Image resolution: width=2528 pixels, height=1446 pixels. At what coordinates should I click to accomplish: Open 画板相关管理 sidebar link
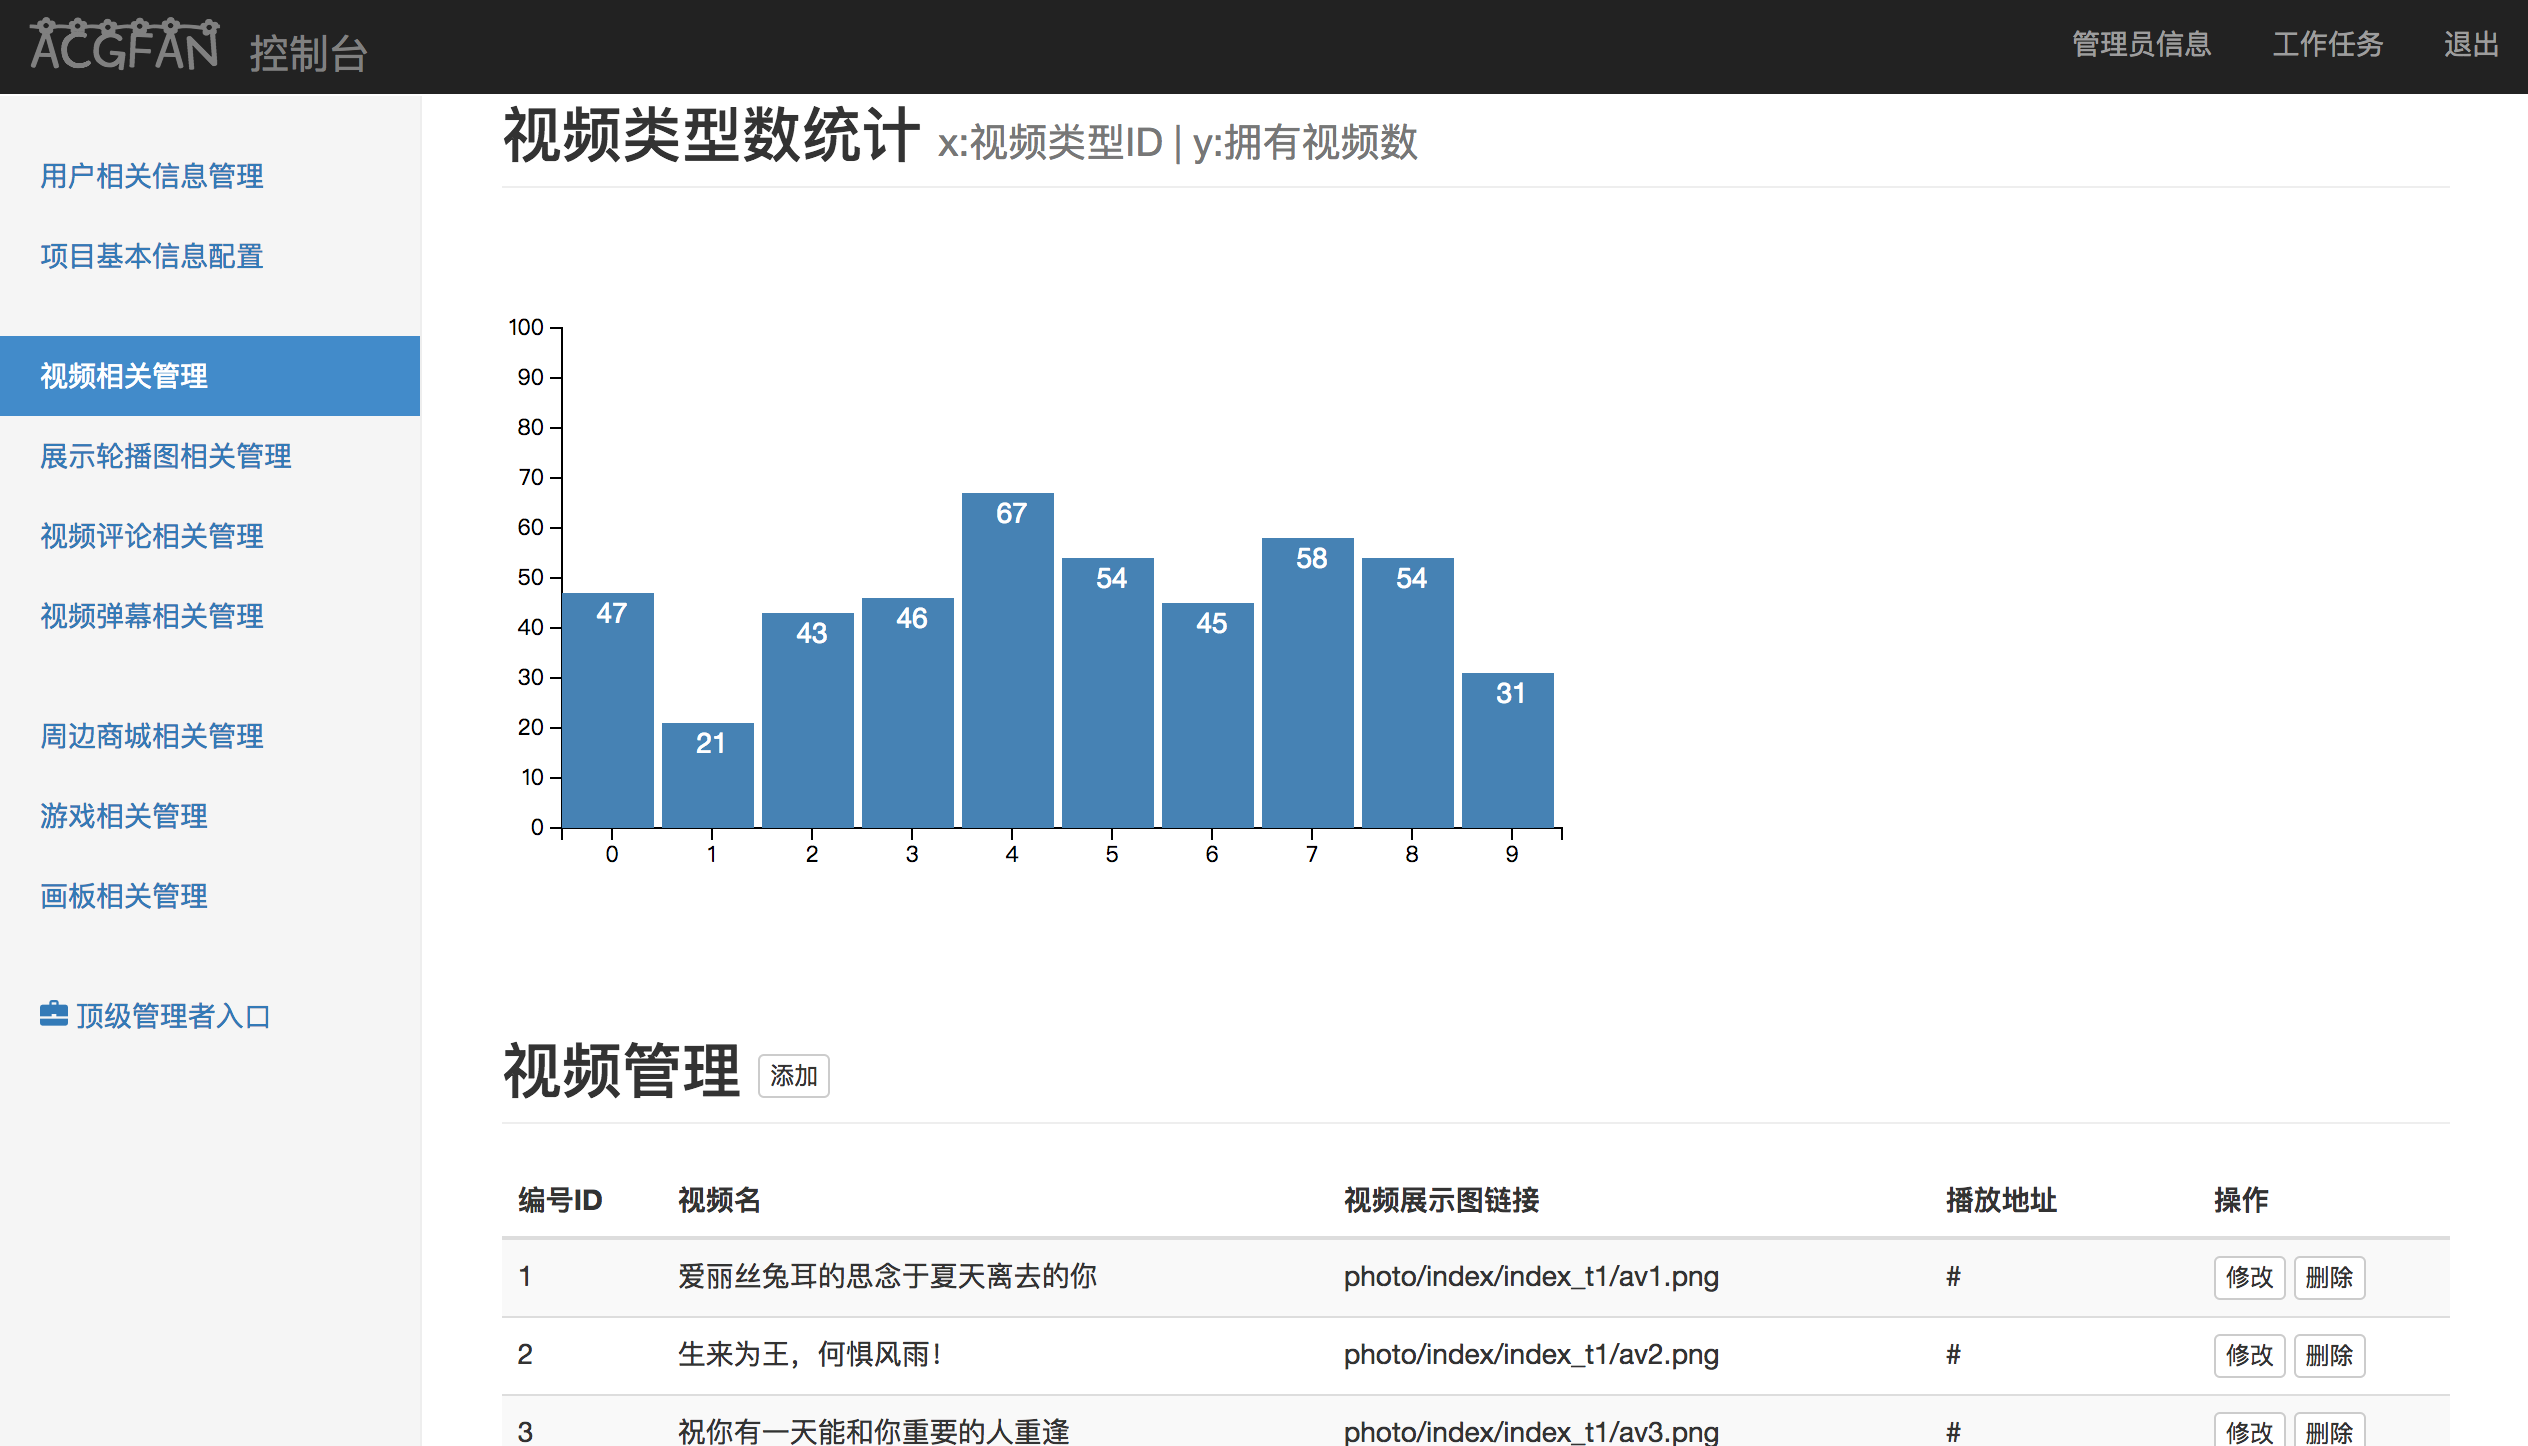click(x=124, y=896)
